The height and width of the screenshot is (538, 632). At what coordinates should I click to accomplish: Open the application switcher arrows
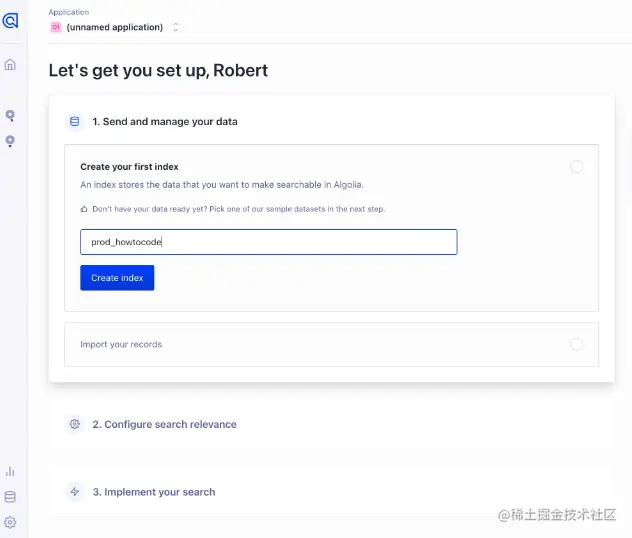point(175,27)
